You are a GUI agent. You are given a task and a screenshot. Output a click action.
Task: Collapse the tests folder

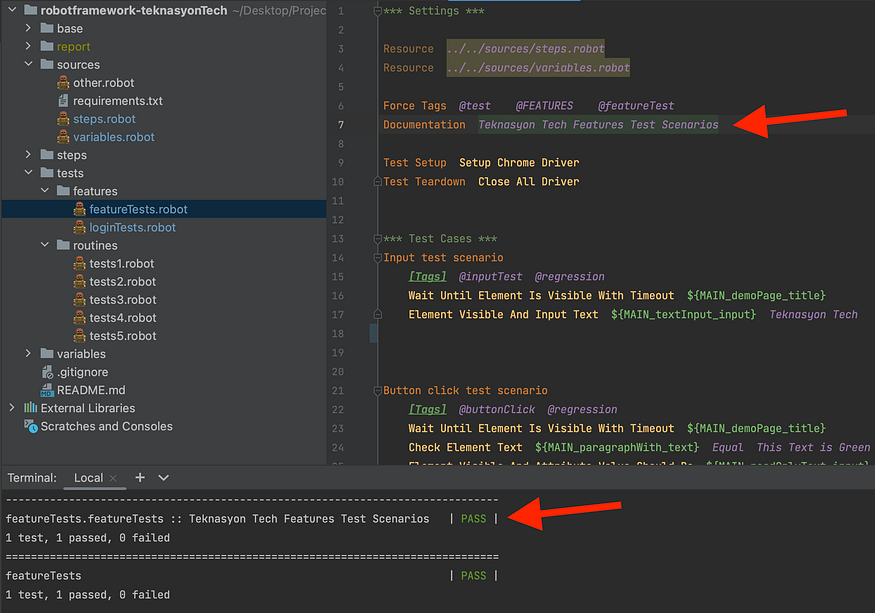tap(28, 172)
